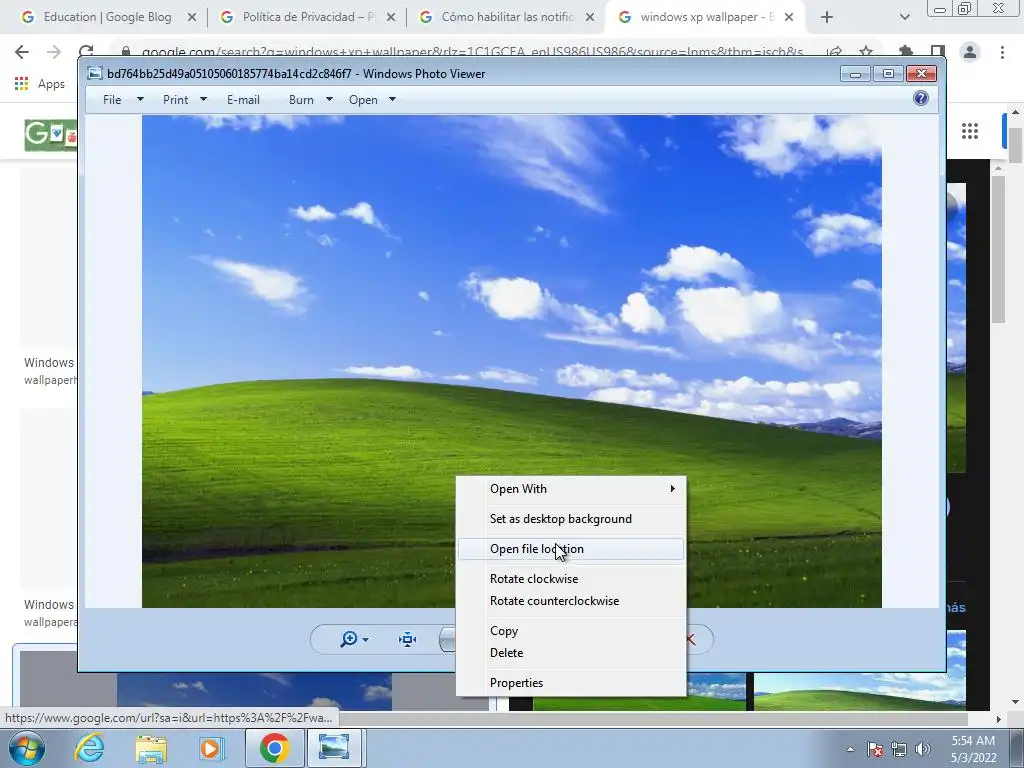The image size is (1024, 768).
Task: Select Rotate clockwise in context menu
Action: [x=571, y=579]
